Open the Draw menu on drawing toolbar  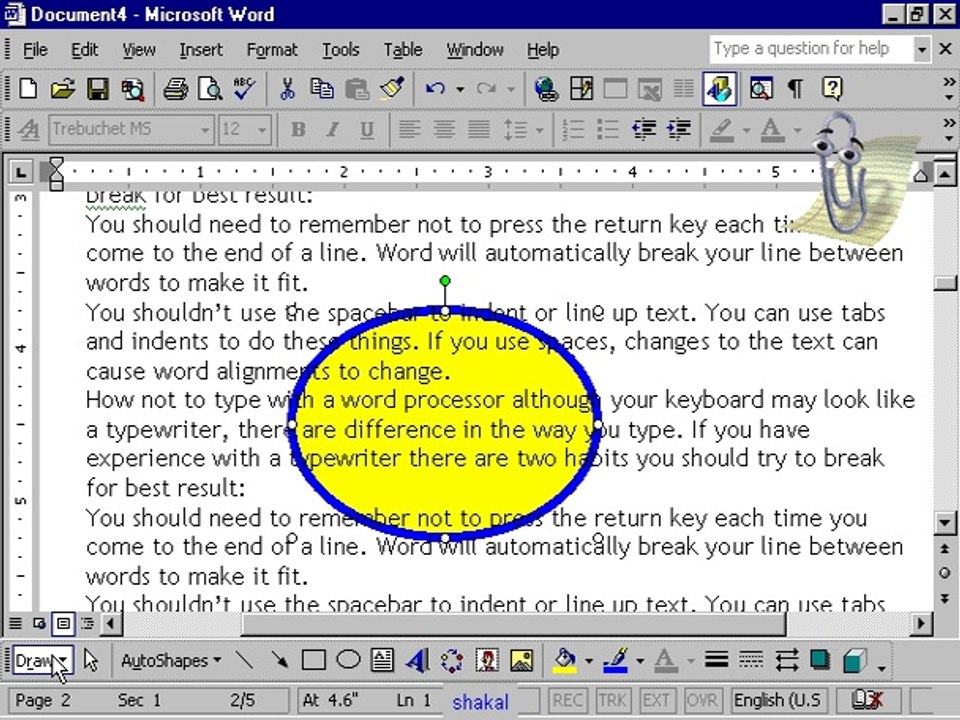pyautogui.click(x=42, y=661)
